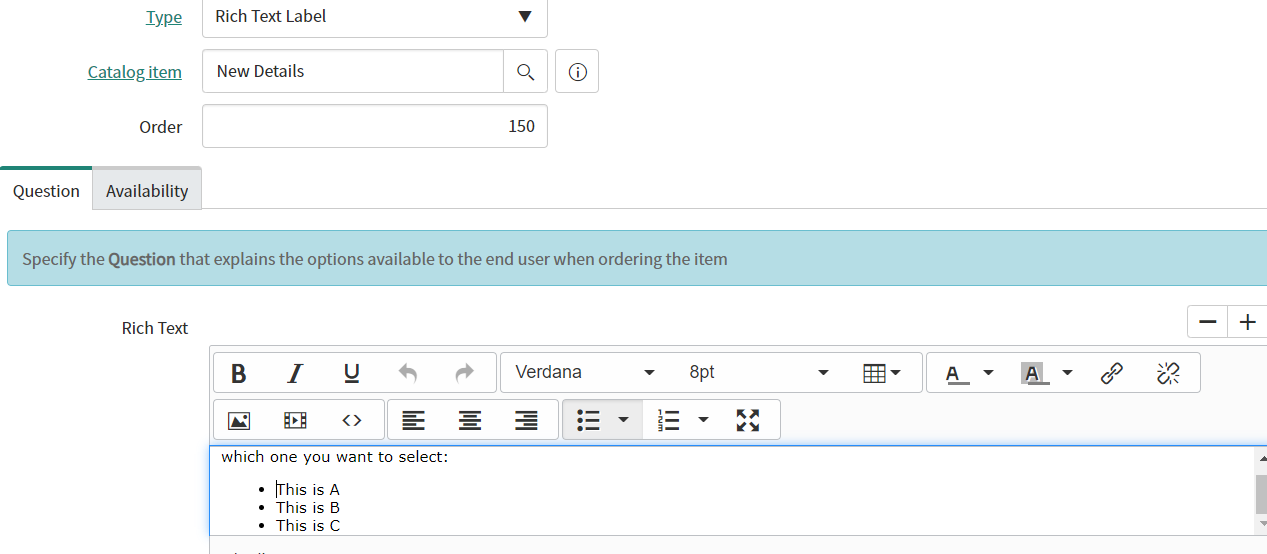Toggle Bold formatting in rich text toolbar

238,373
